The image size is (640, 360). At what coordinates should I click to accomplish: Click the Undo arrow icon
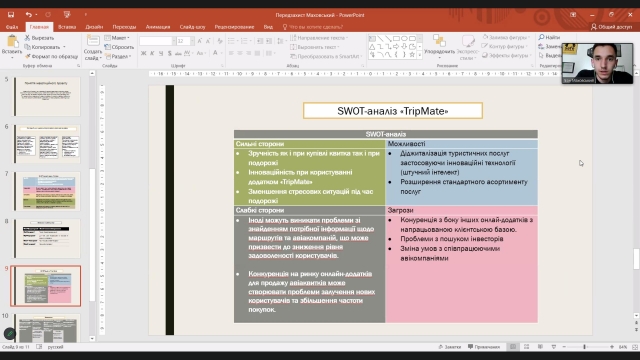(x=29, y=15)
